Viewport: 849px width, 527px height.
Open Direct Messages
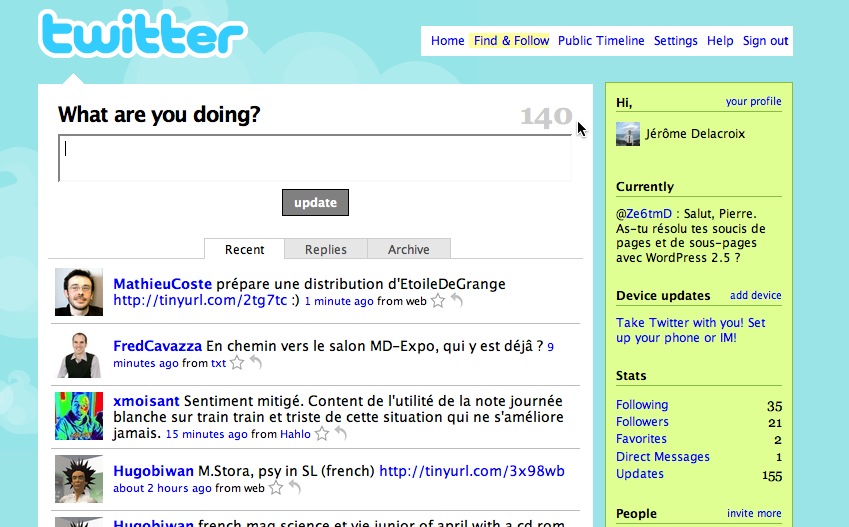[x=663, y=457]
